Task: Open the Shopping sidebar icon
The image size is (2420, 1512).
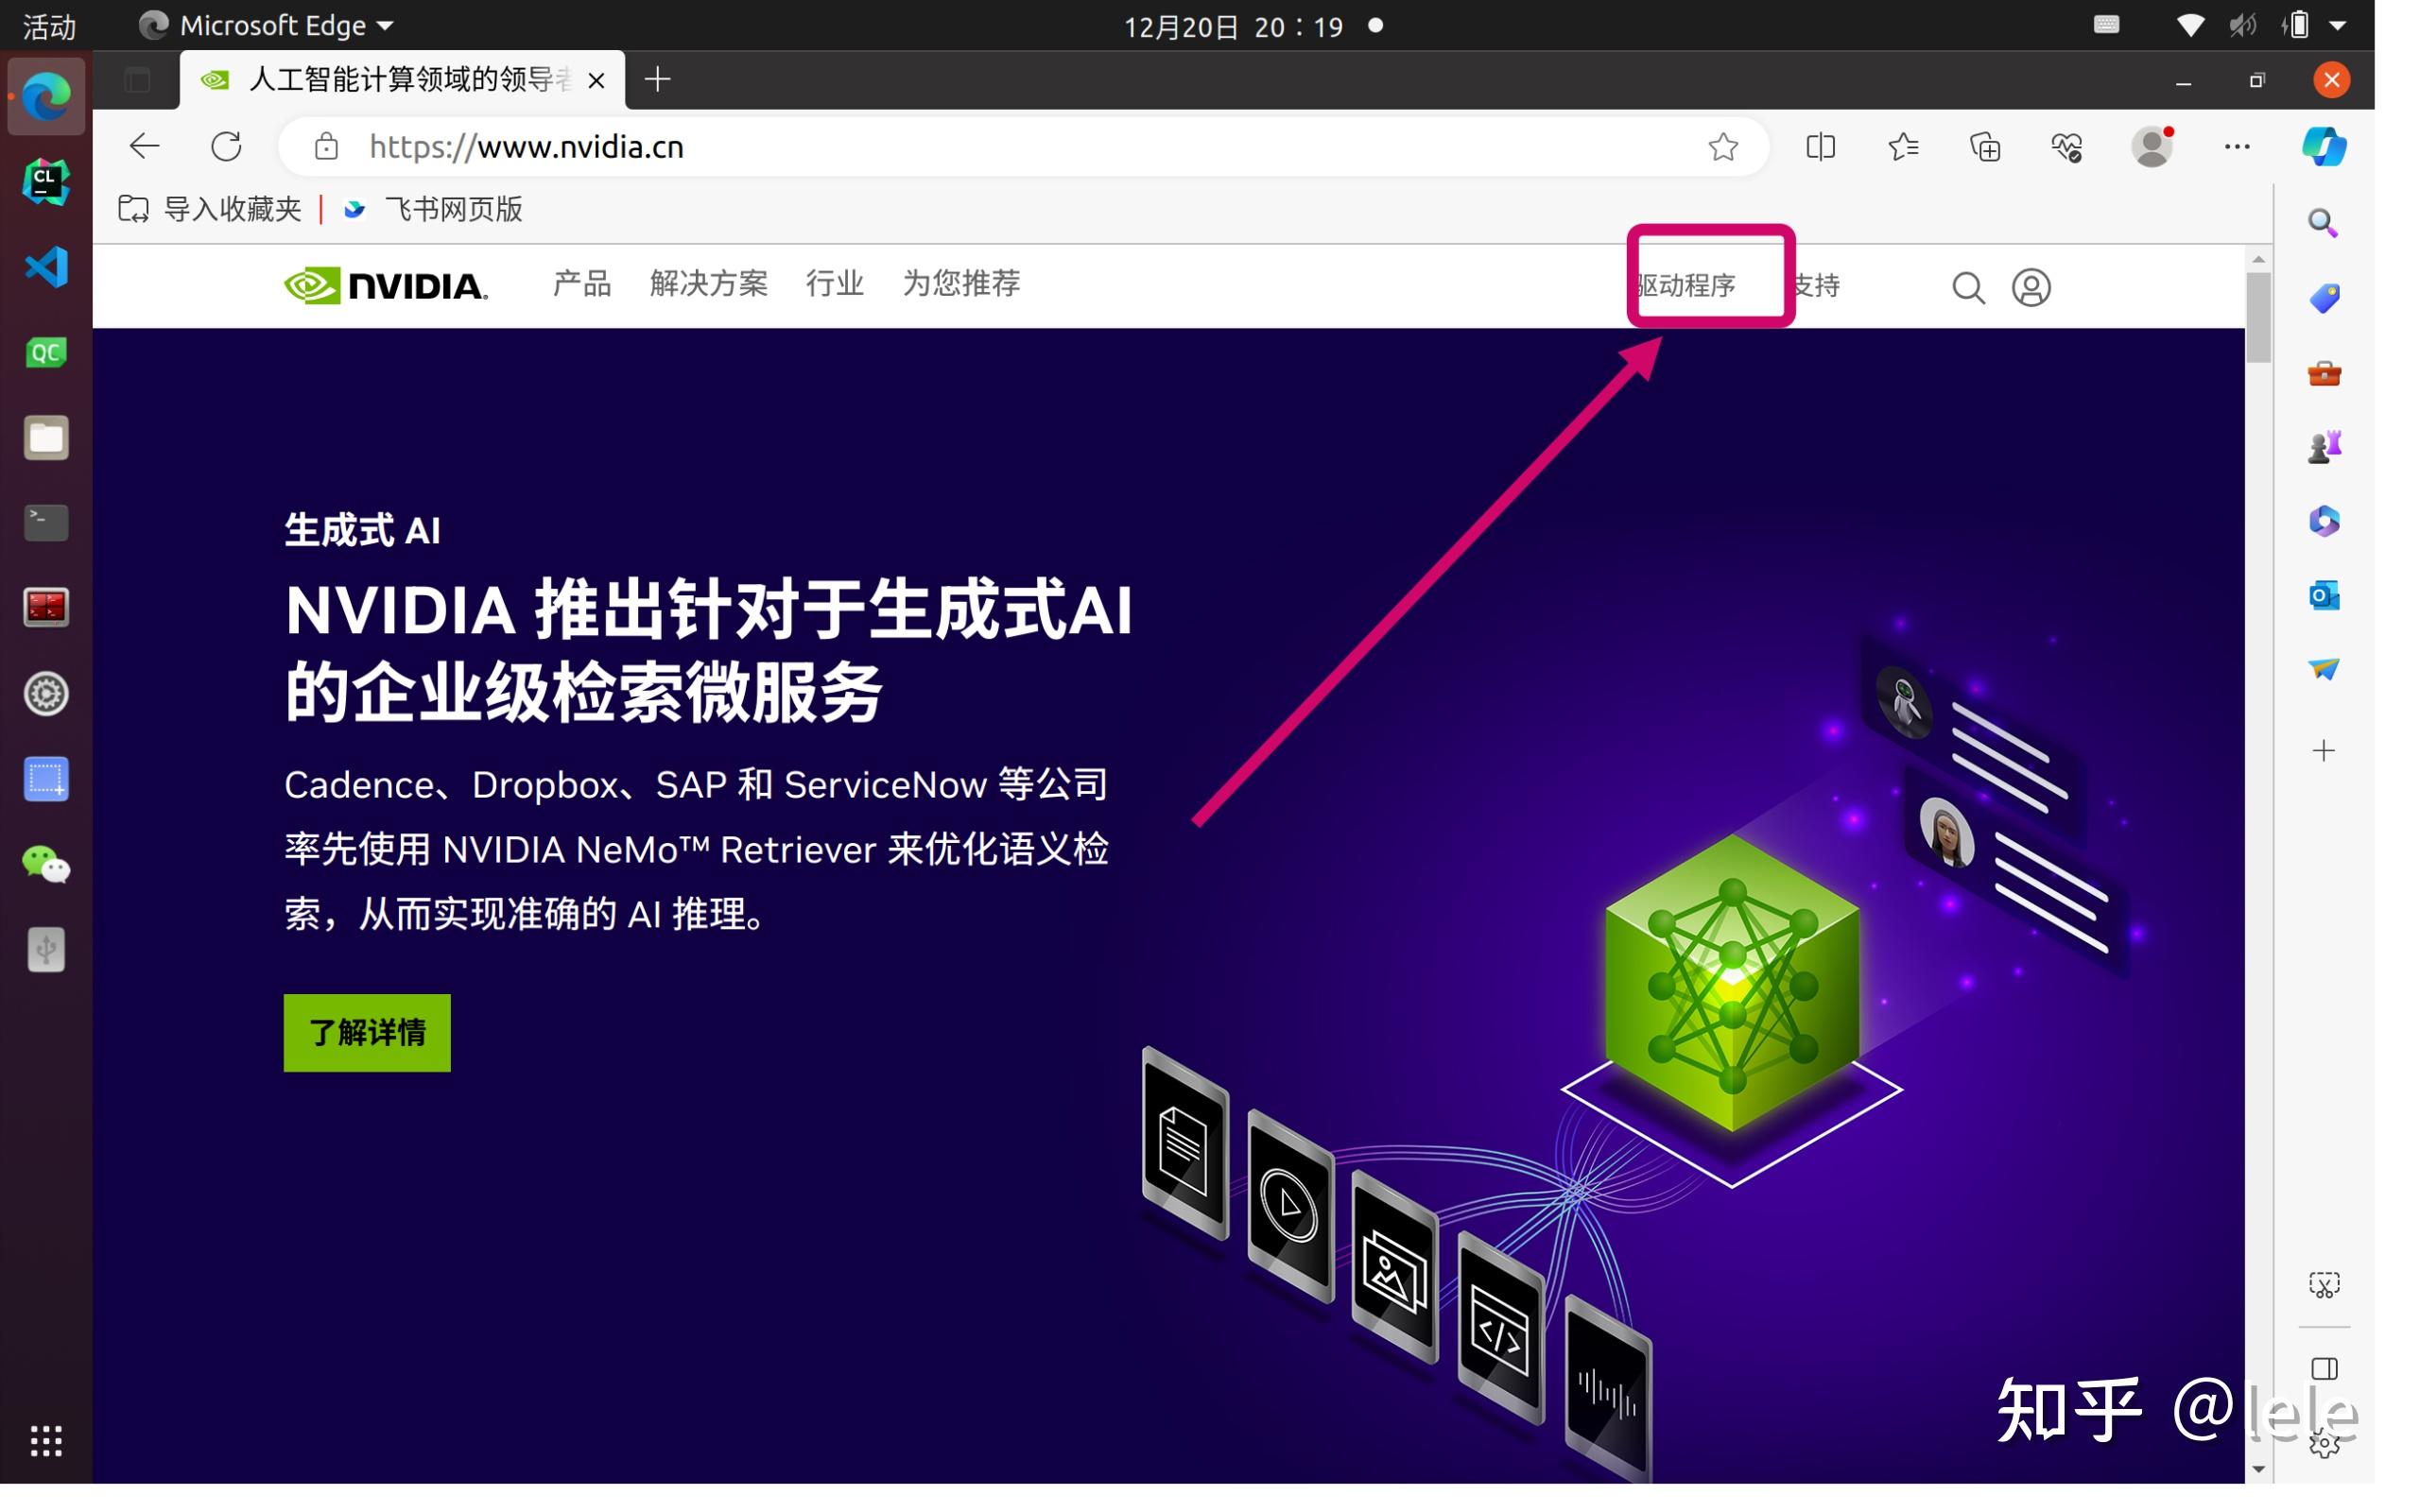Action: tap(2324, 297)
